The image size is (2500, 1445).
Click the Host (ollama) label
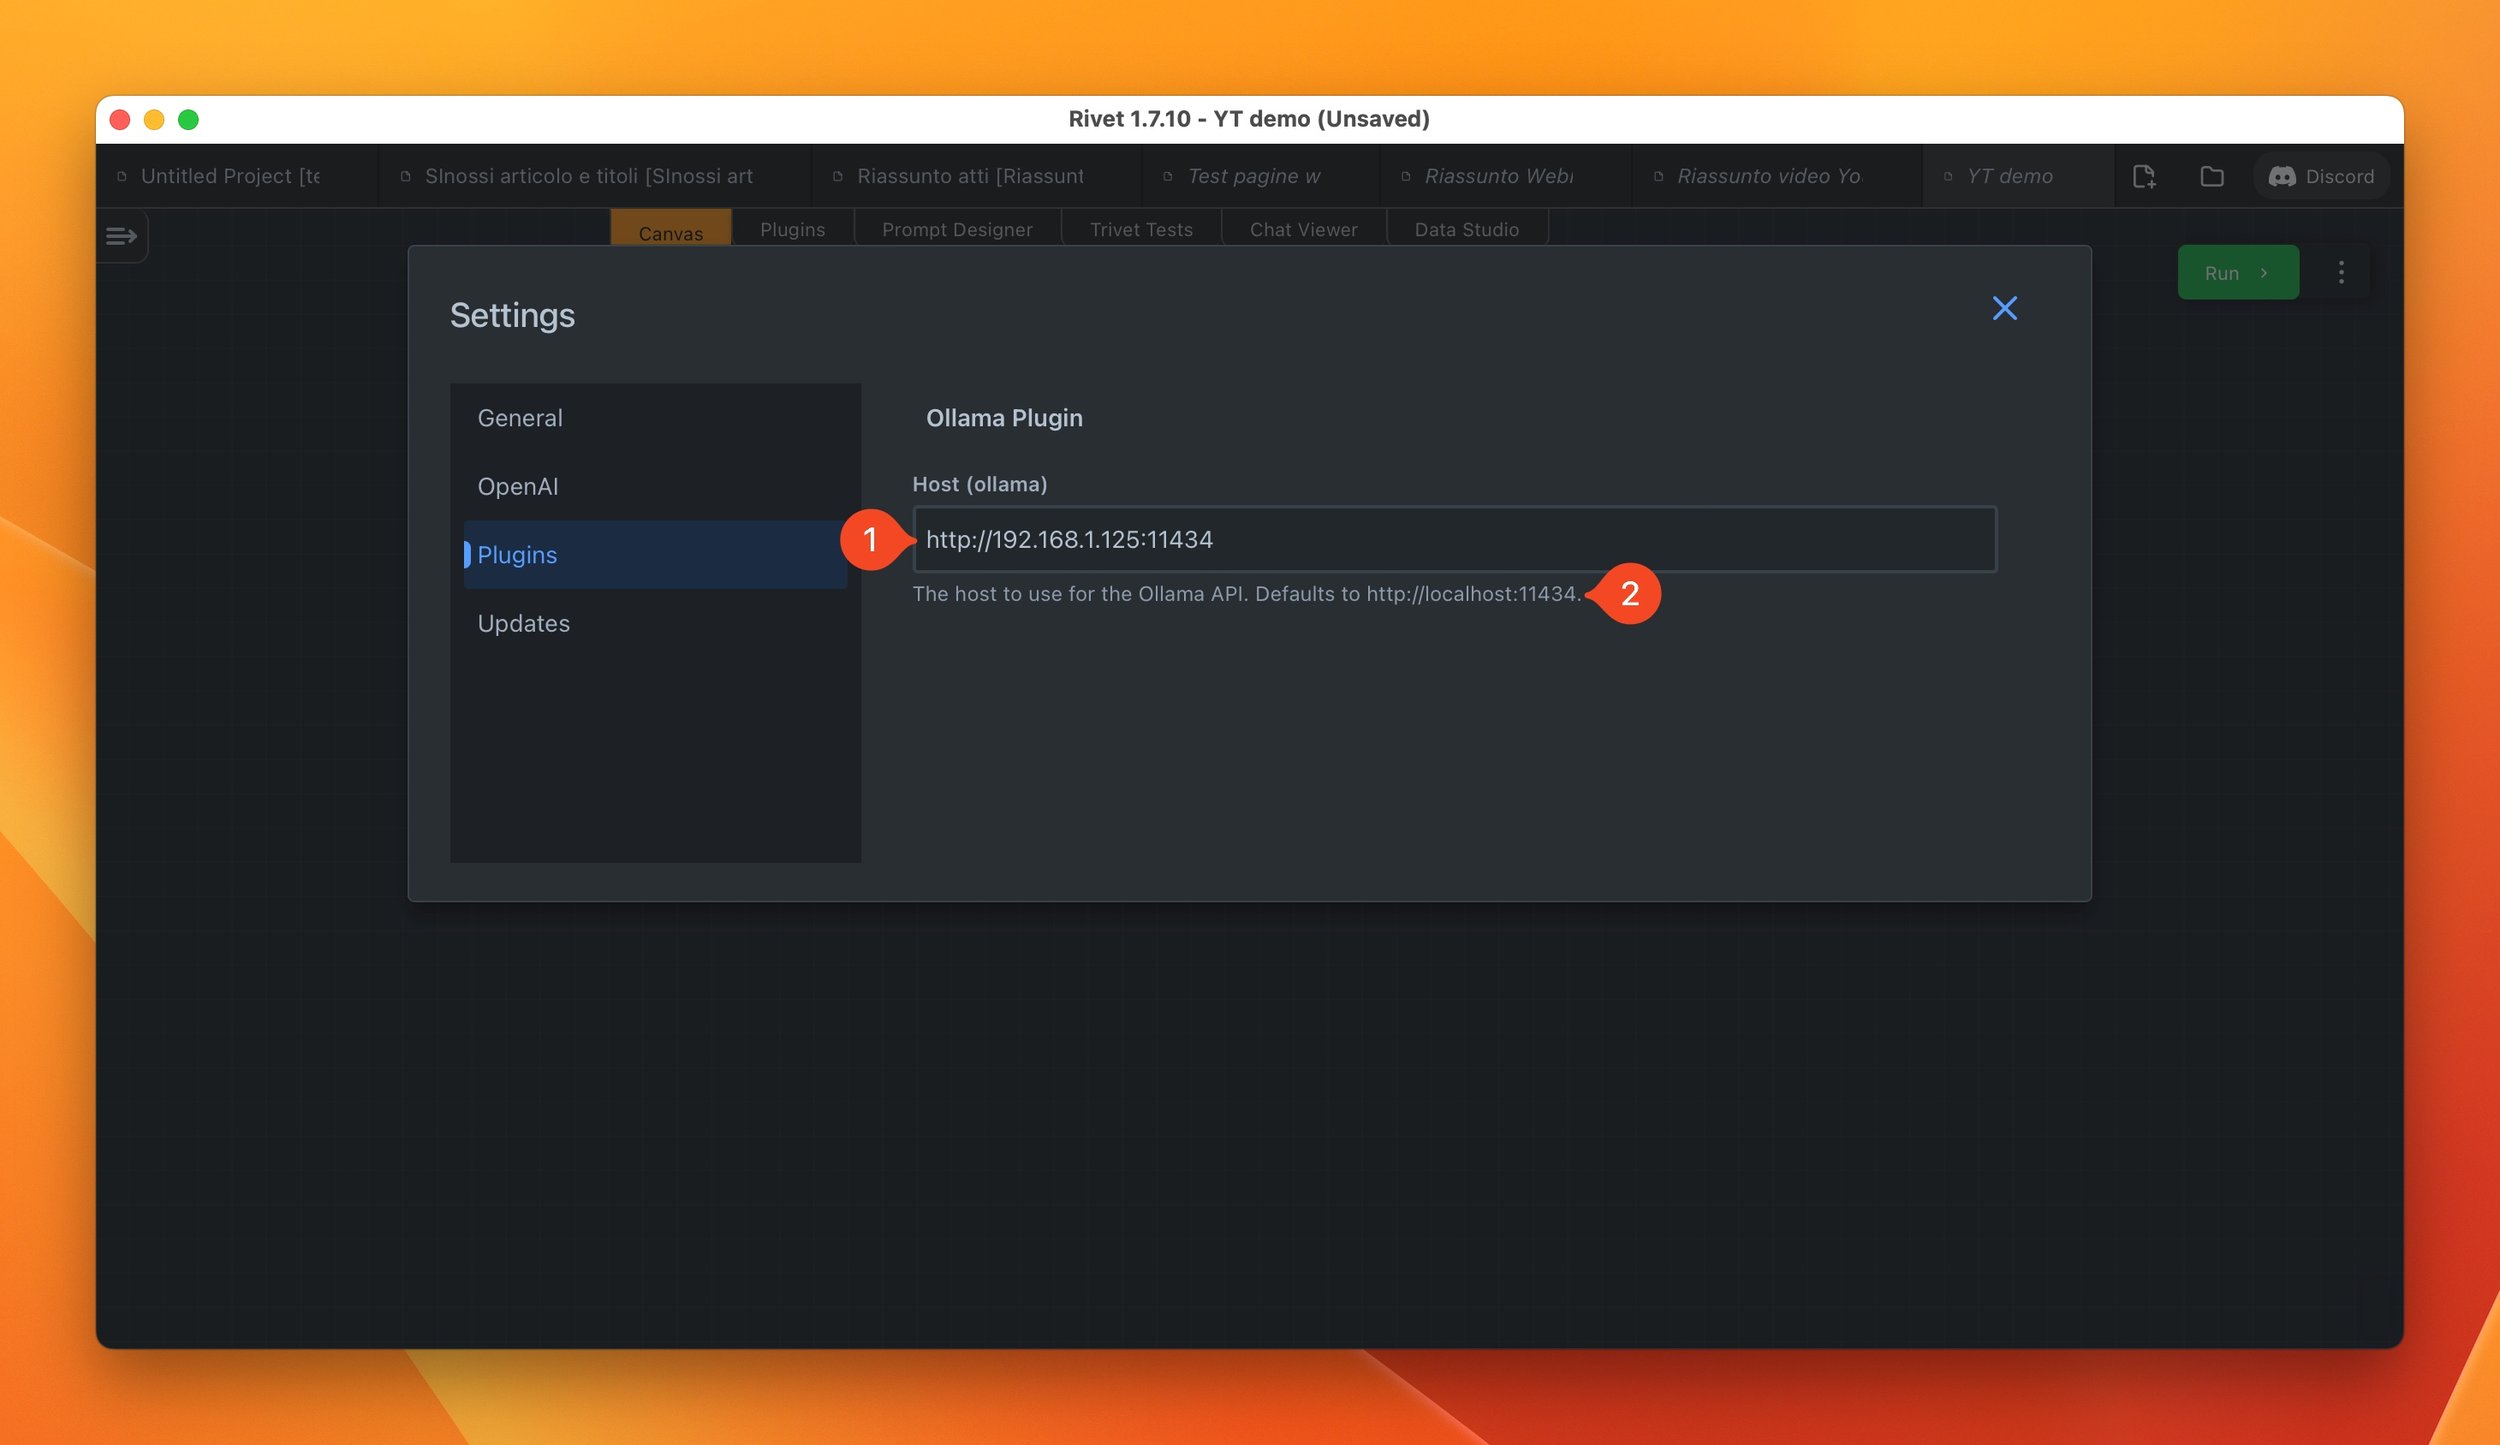coord(979,484)
